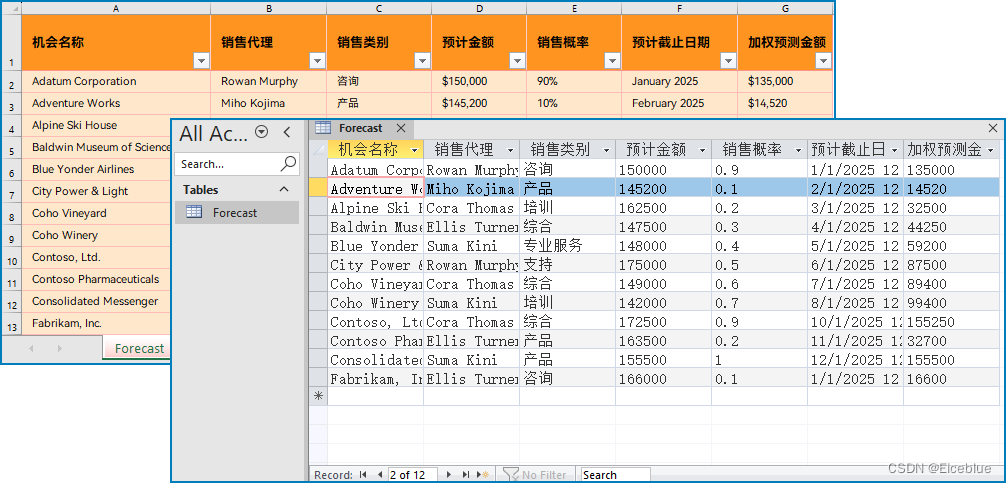Open 预计金额 filter button in Excel
1006x483 pixels.
tap(518, 61)
